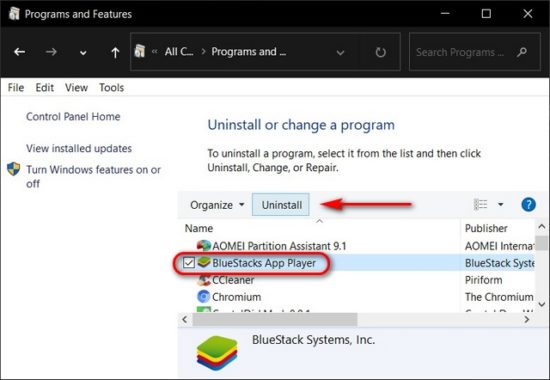Image resolution: width=550 pixels, height=380 pixels.
Task: Expand the address bar history dropdown
Action: click(x=340, y=53)
